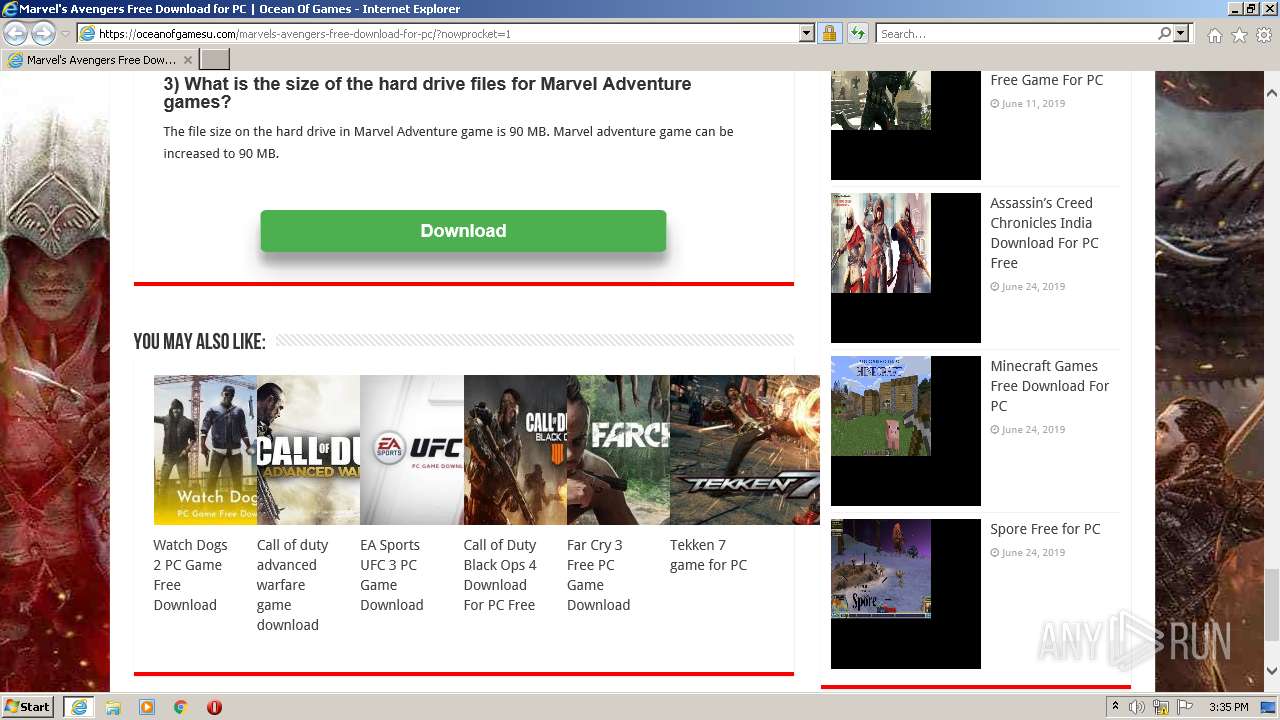The image size is (1280, 720).
Task: Click the green Download button
Action: click(463, 231)
